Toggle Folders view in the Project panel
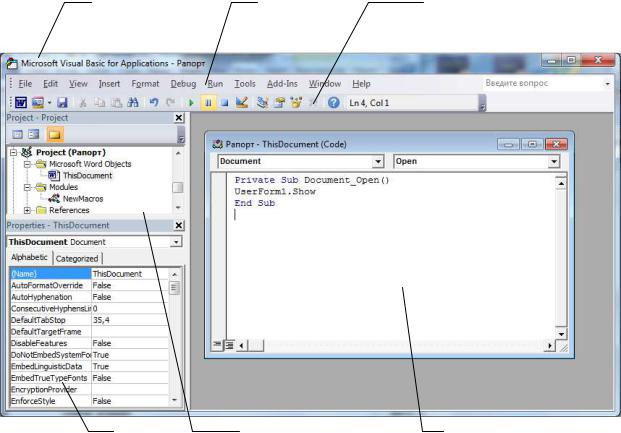The height and width of the screenshot is (433, 621). [x=55, y=134]
